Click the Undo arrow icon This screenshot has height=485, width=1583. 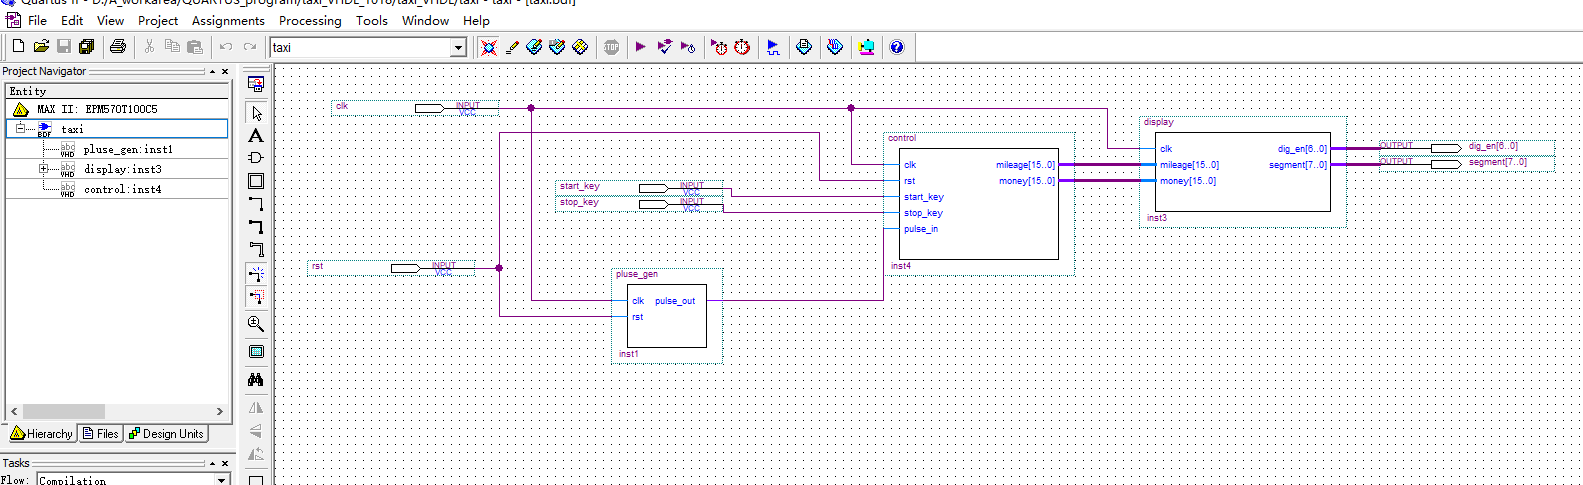(226, 46)
